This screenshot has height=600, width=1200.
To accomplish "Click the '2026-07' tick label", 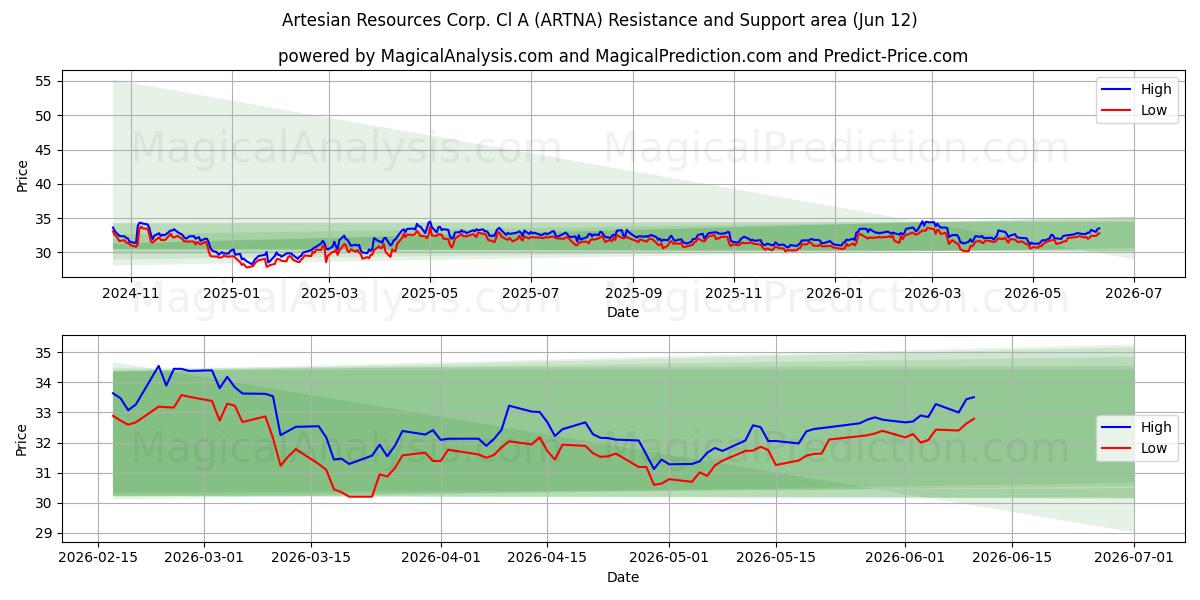I will 1133,292.
